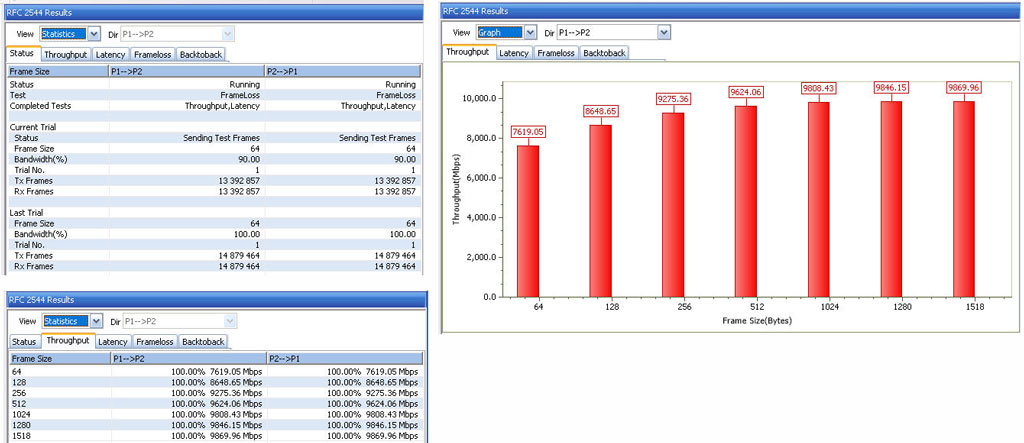This screenshot has height=443, width=1024.
Task: Click the P2-->P1 column header in throughput table
Action: (x=343, y=357)
